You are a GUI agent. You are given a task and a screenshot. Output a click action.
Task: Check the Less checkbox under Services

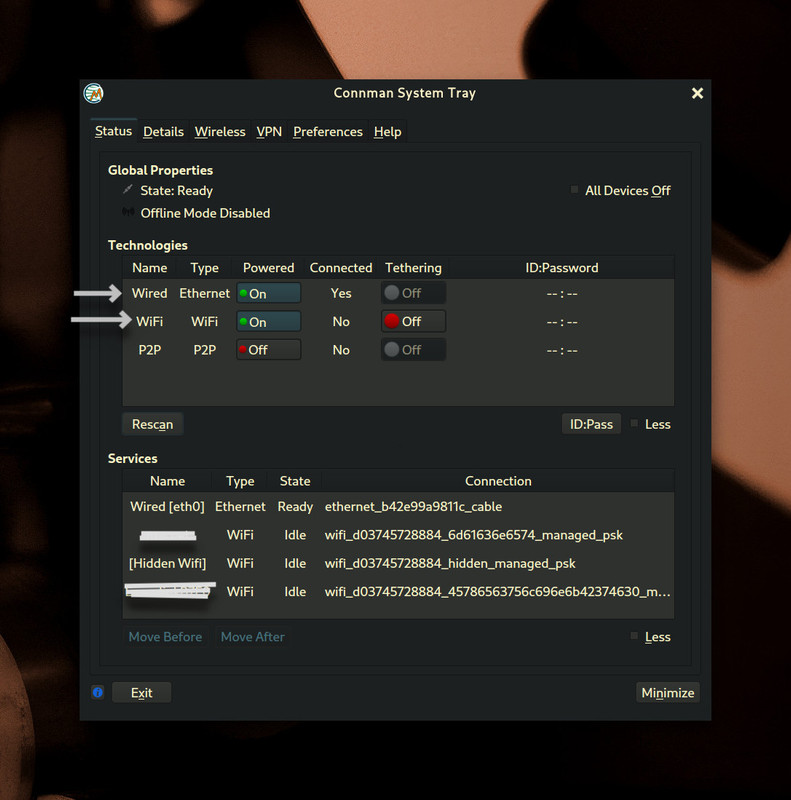pyautogui.click(x=634, y=636)
